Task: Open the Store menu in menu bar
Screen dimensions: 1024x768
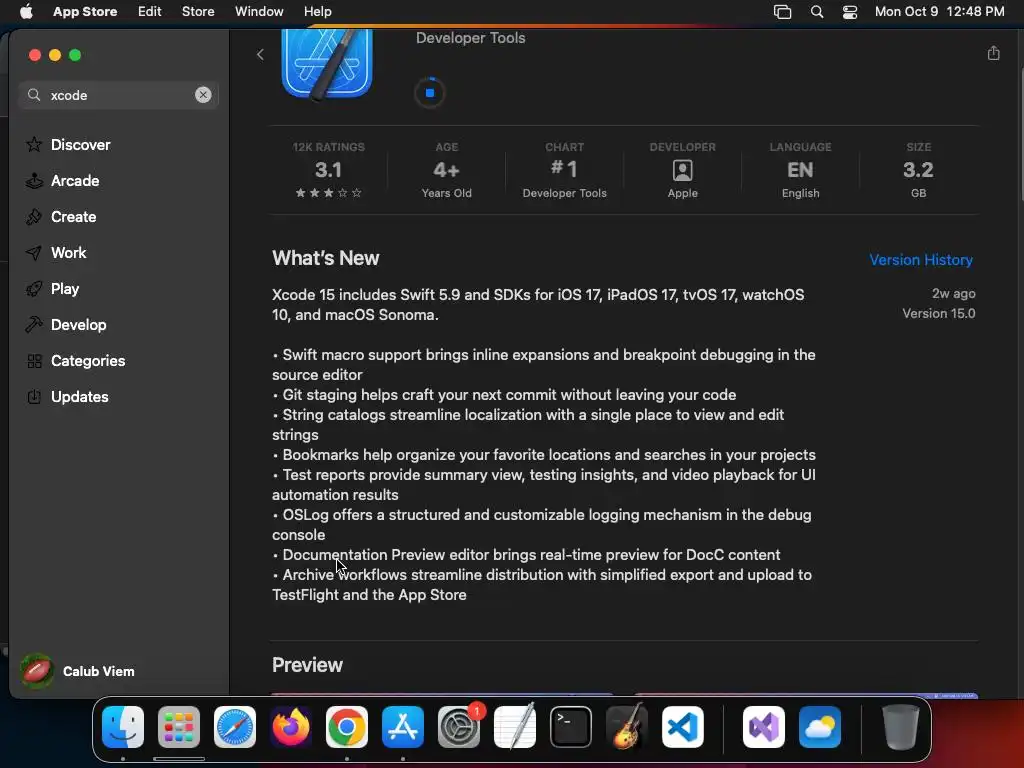Action: (x=198, y=11)
